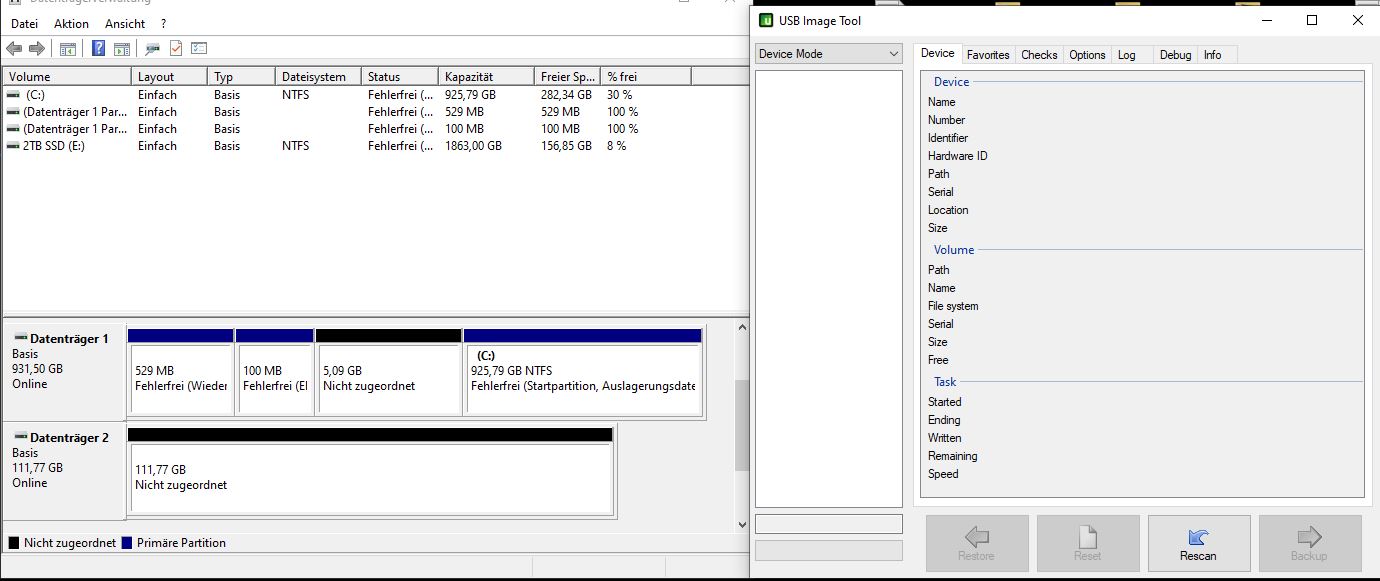Click the 1863,00 GB capacity cell
Image resolution: width=1380 pixels, height=581 pixels.
(x=473, y=146)
